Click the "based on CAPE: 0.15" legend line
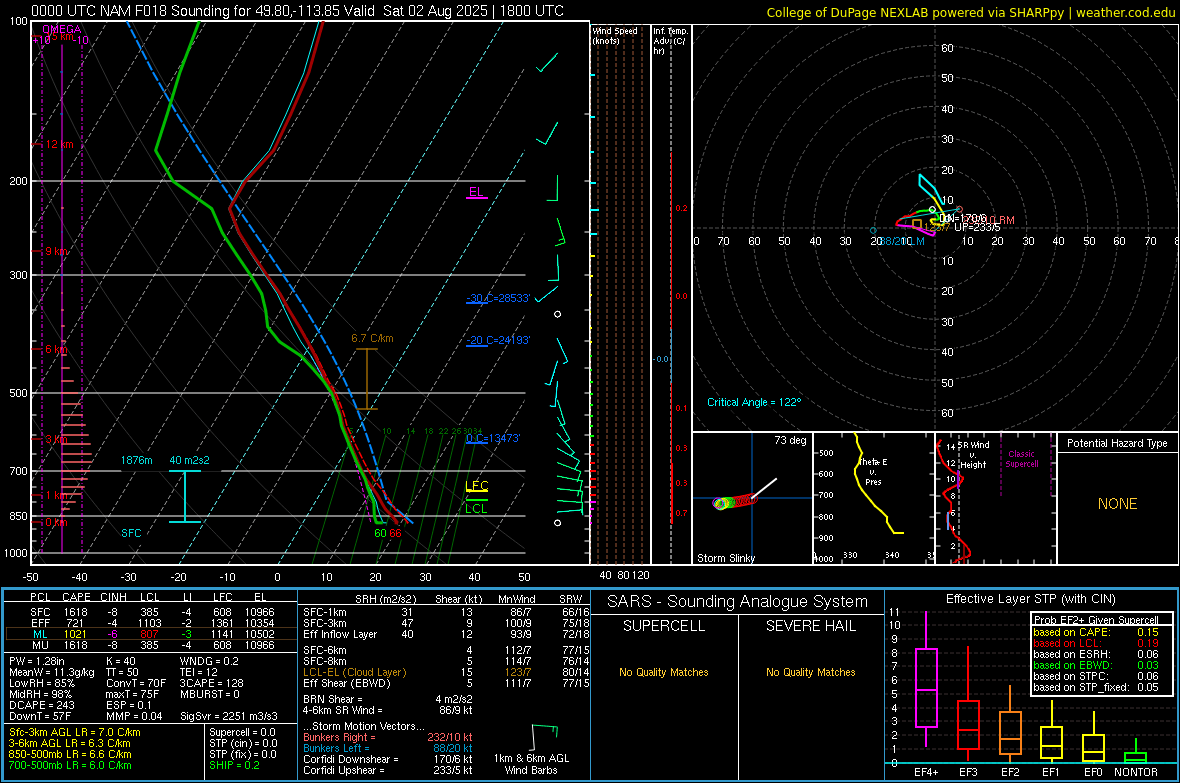1180x783 pixels. 1096,632
